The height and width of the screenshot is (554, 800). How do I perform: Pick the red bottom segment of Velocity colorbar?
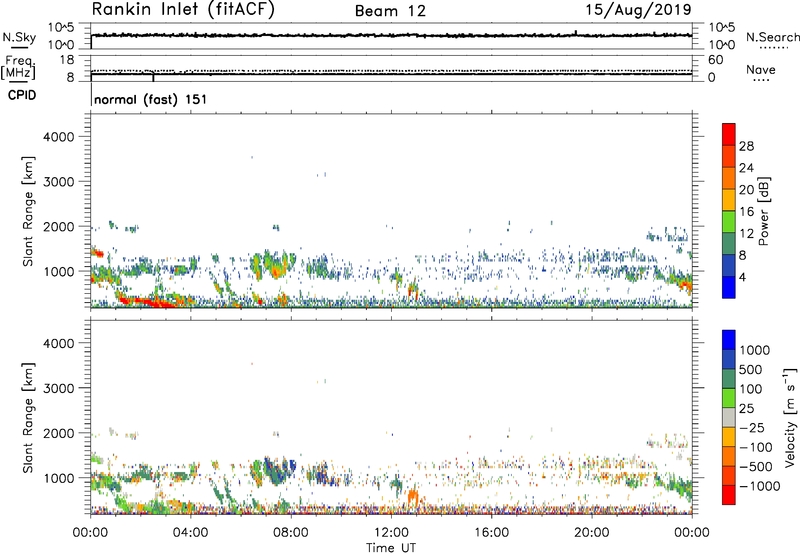(x=729, y=495)
